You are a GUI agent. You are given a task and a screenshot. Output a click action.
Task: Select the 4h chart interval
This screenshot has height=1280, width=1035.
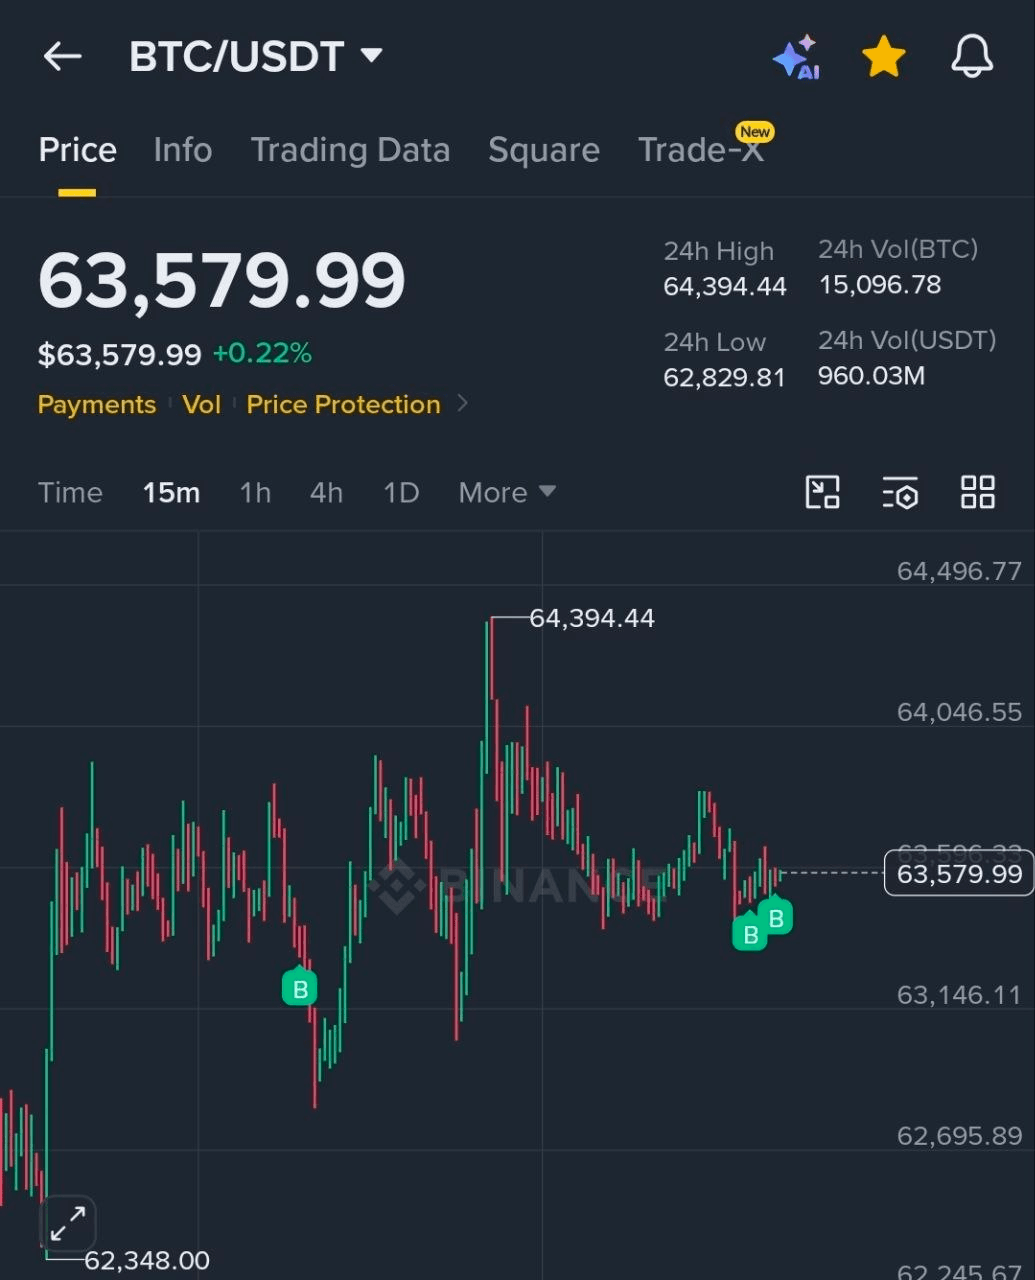(326, 492)
